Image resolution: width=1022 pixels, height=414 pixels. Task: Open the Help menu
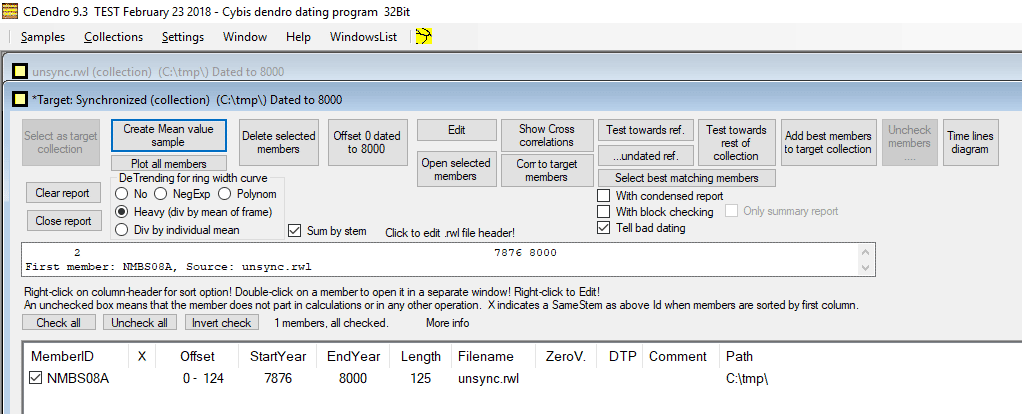[298, 37]
